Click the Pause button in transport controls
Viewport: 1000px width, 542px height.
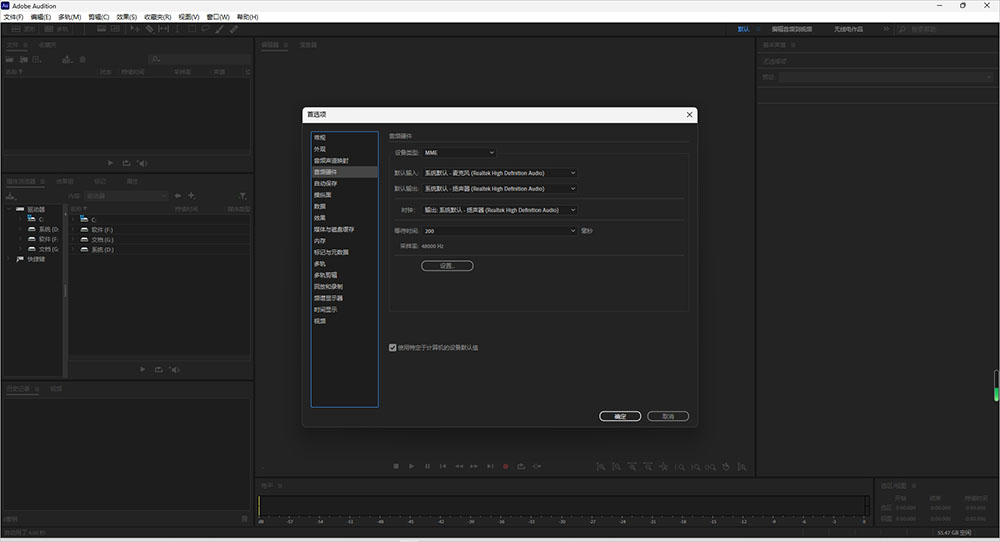click(427, 466)
